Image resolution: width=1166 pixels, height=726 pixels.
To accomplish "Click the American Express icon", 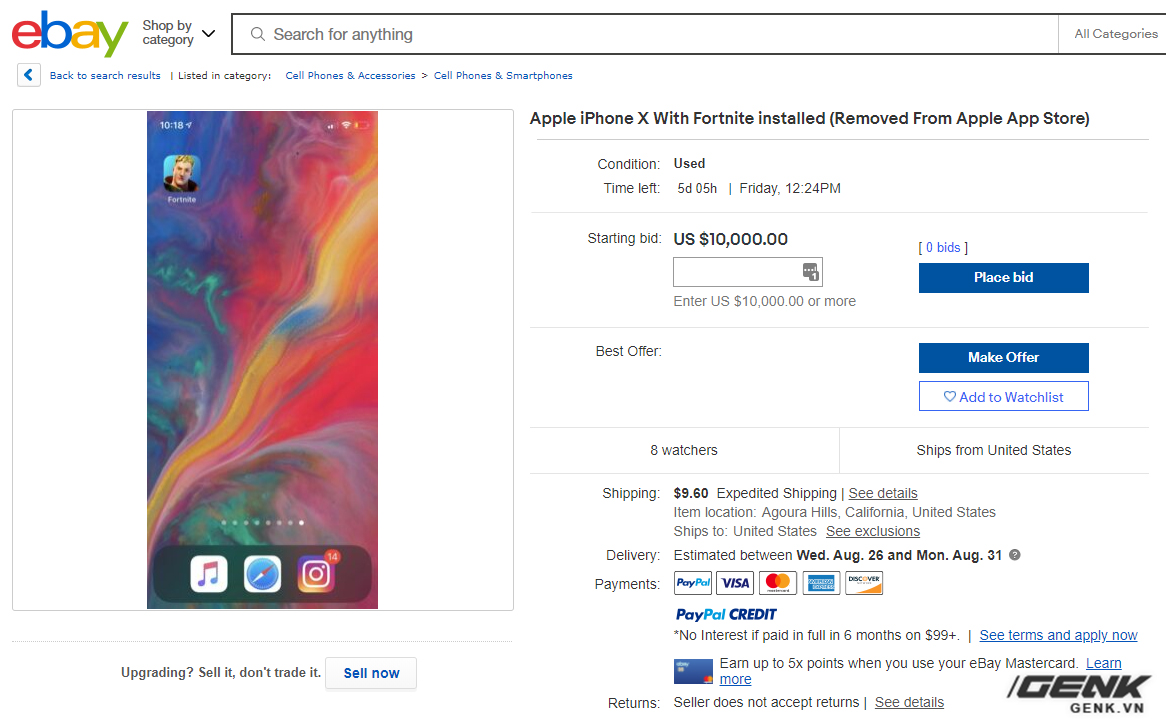I will pos(821,583).
